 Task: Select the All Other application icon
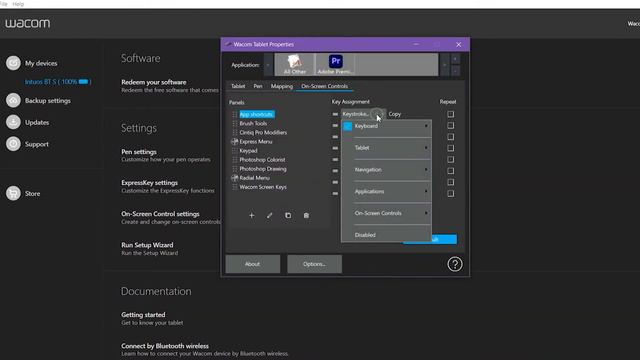click(x=295, y=64)
